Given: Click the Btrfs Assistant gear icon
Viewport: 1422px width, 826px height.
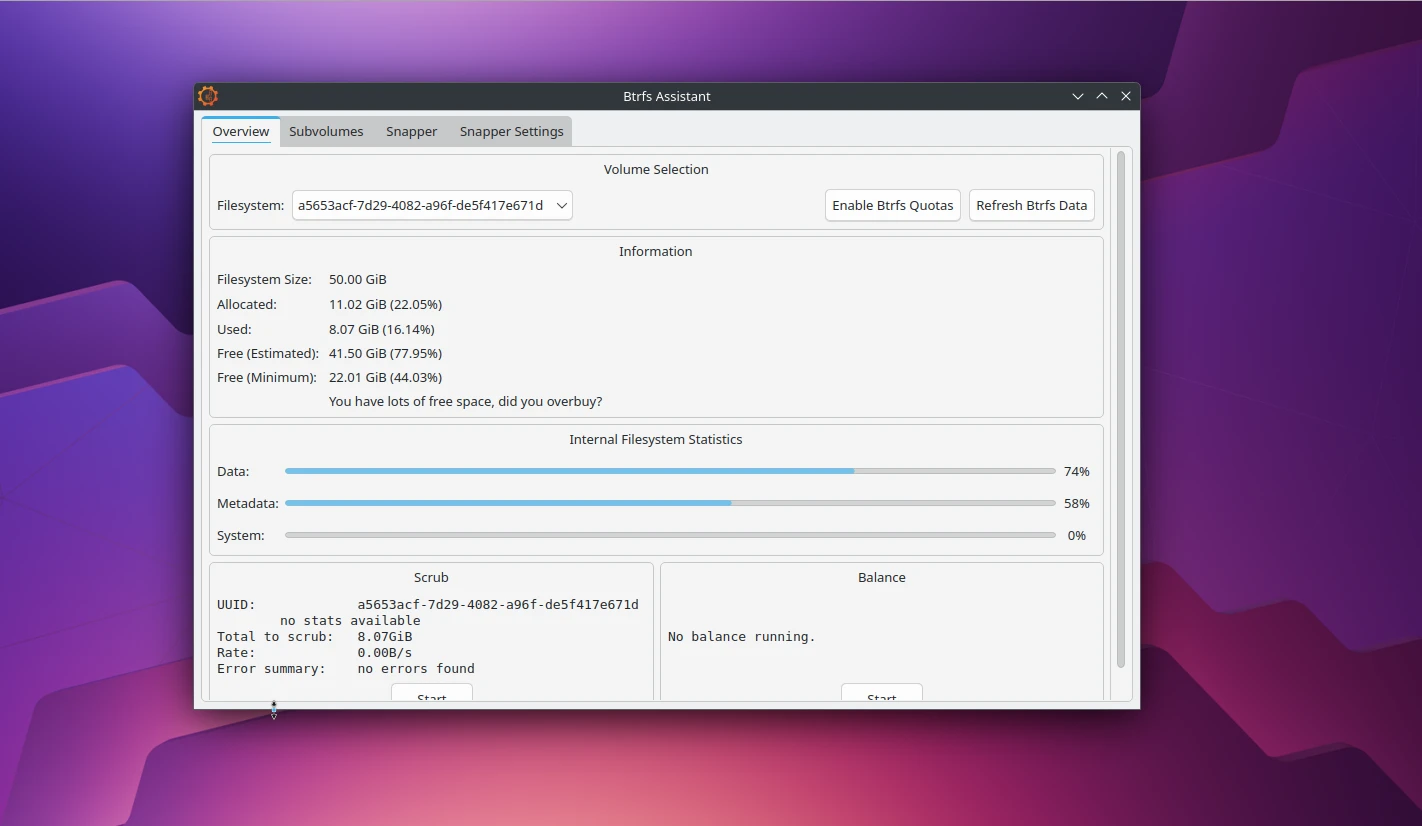Looking at the screenshot, I should 208,95.
